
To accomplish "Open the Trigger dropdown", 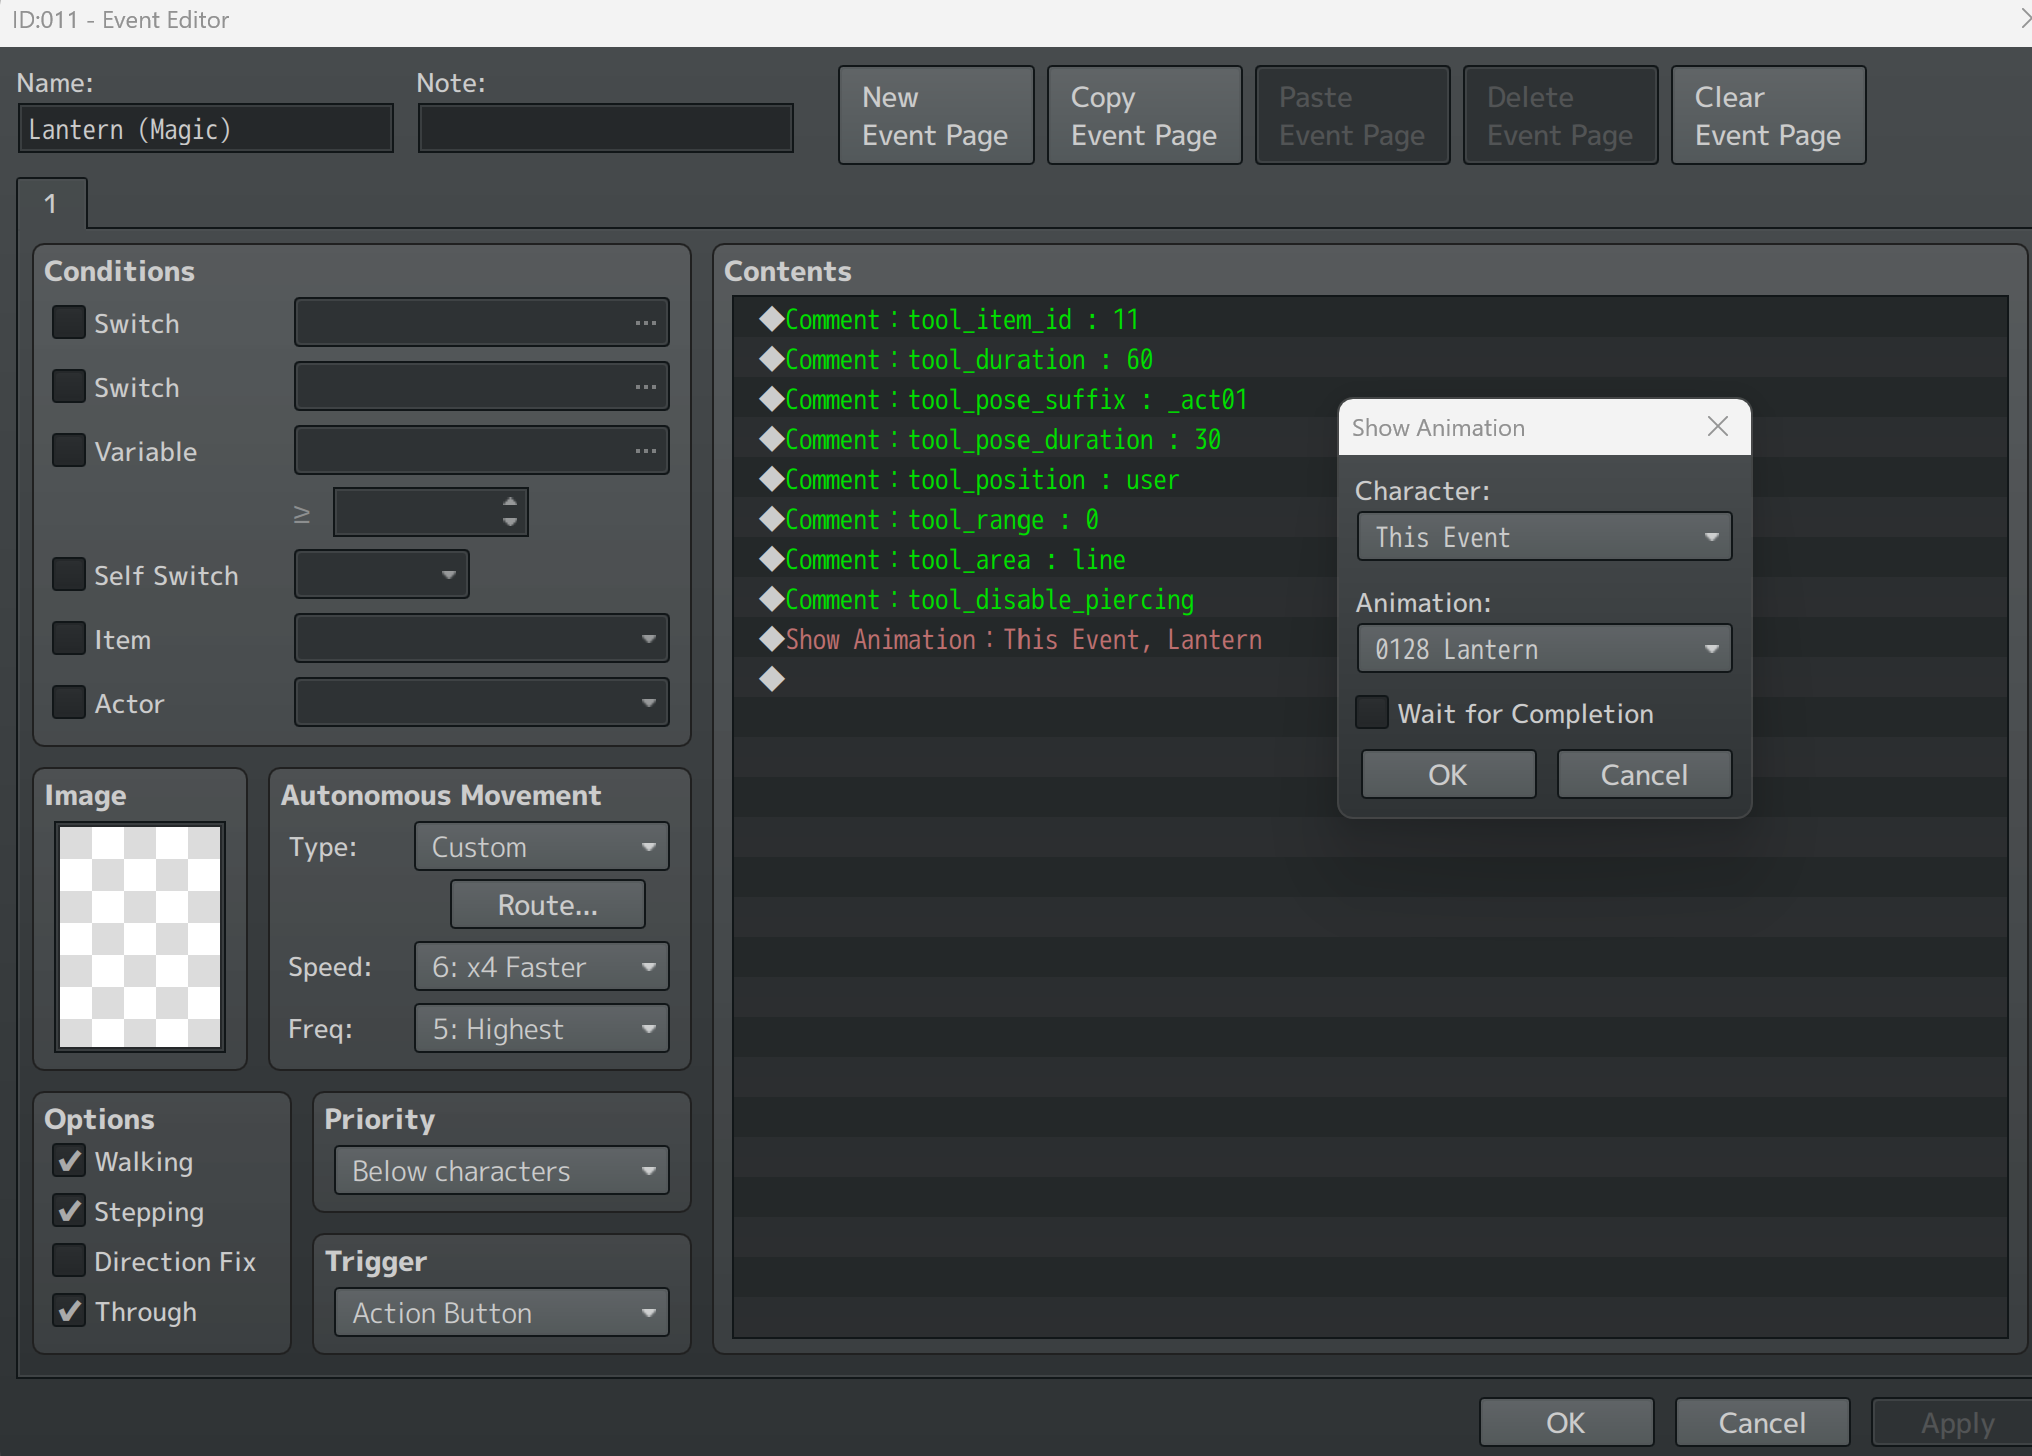I will 502,1313.
